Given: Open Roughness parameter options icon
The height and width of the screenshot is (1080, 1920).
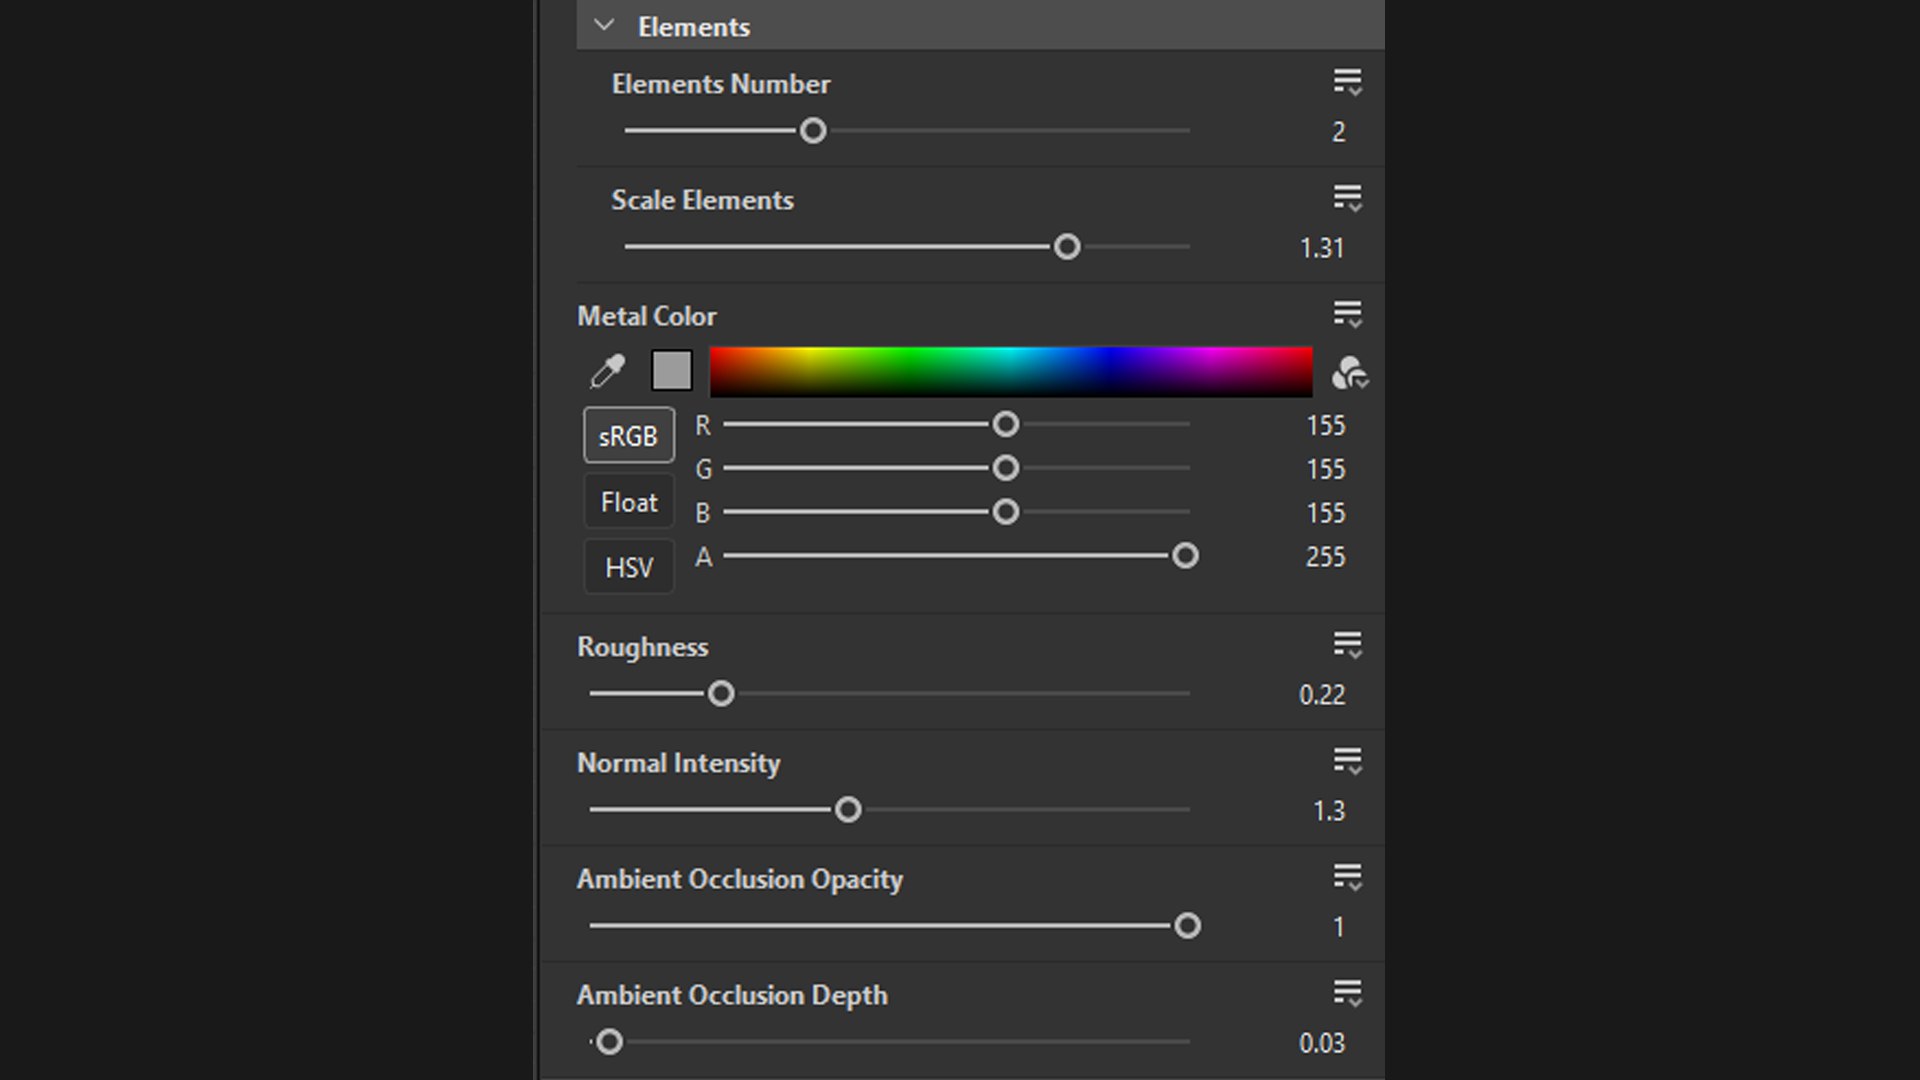Looking at the screenshot, I should [x=1347, y=645].
